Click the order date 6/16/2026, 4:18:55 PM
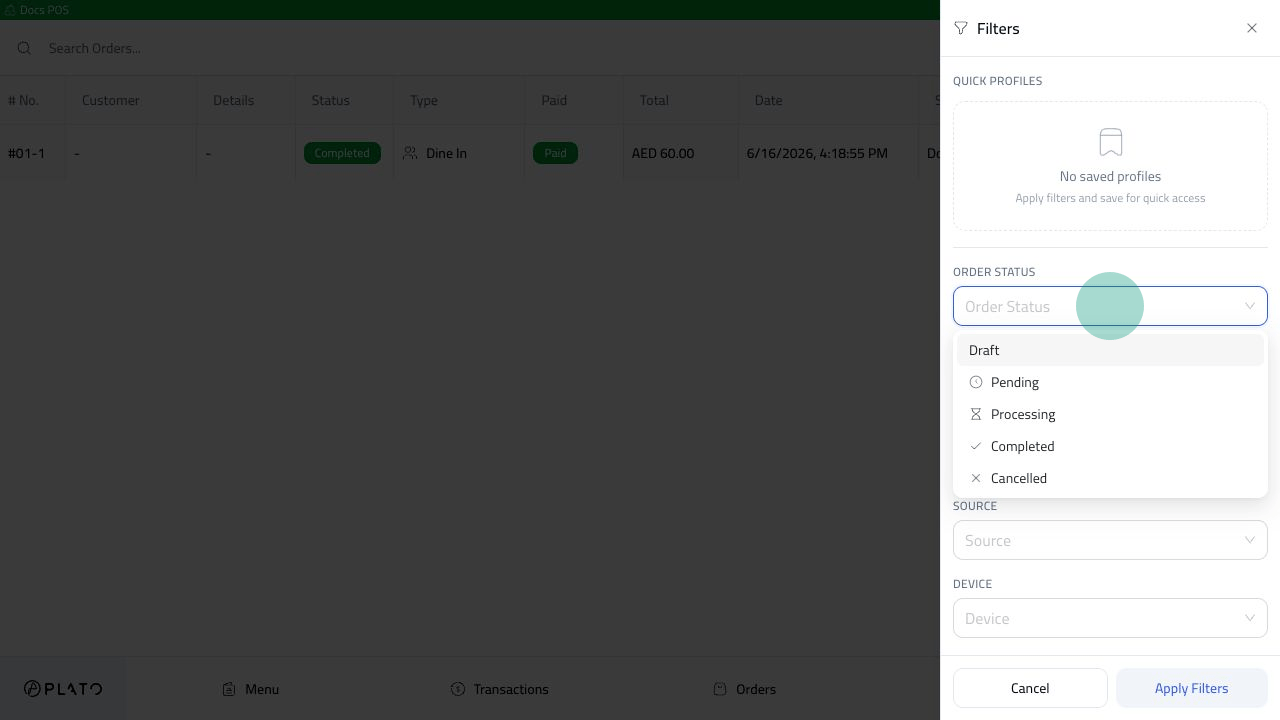 pos(817,153)
